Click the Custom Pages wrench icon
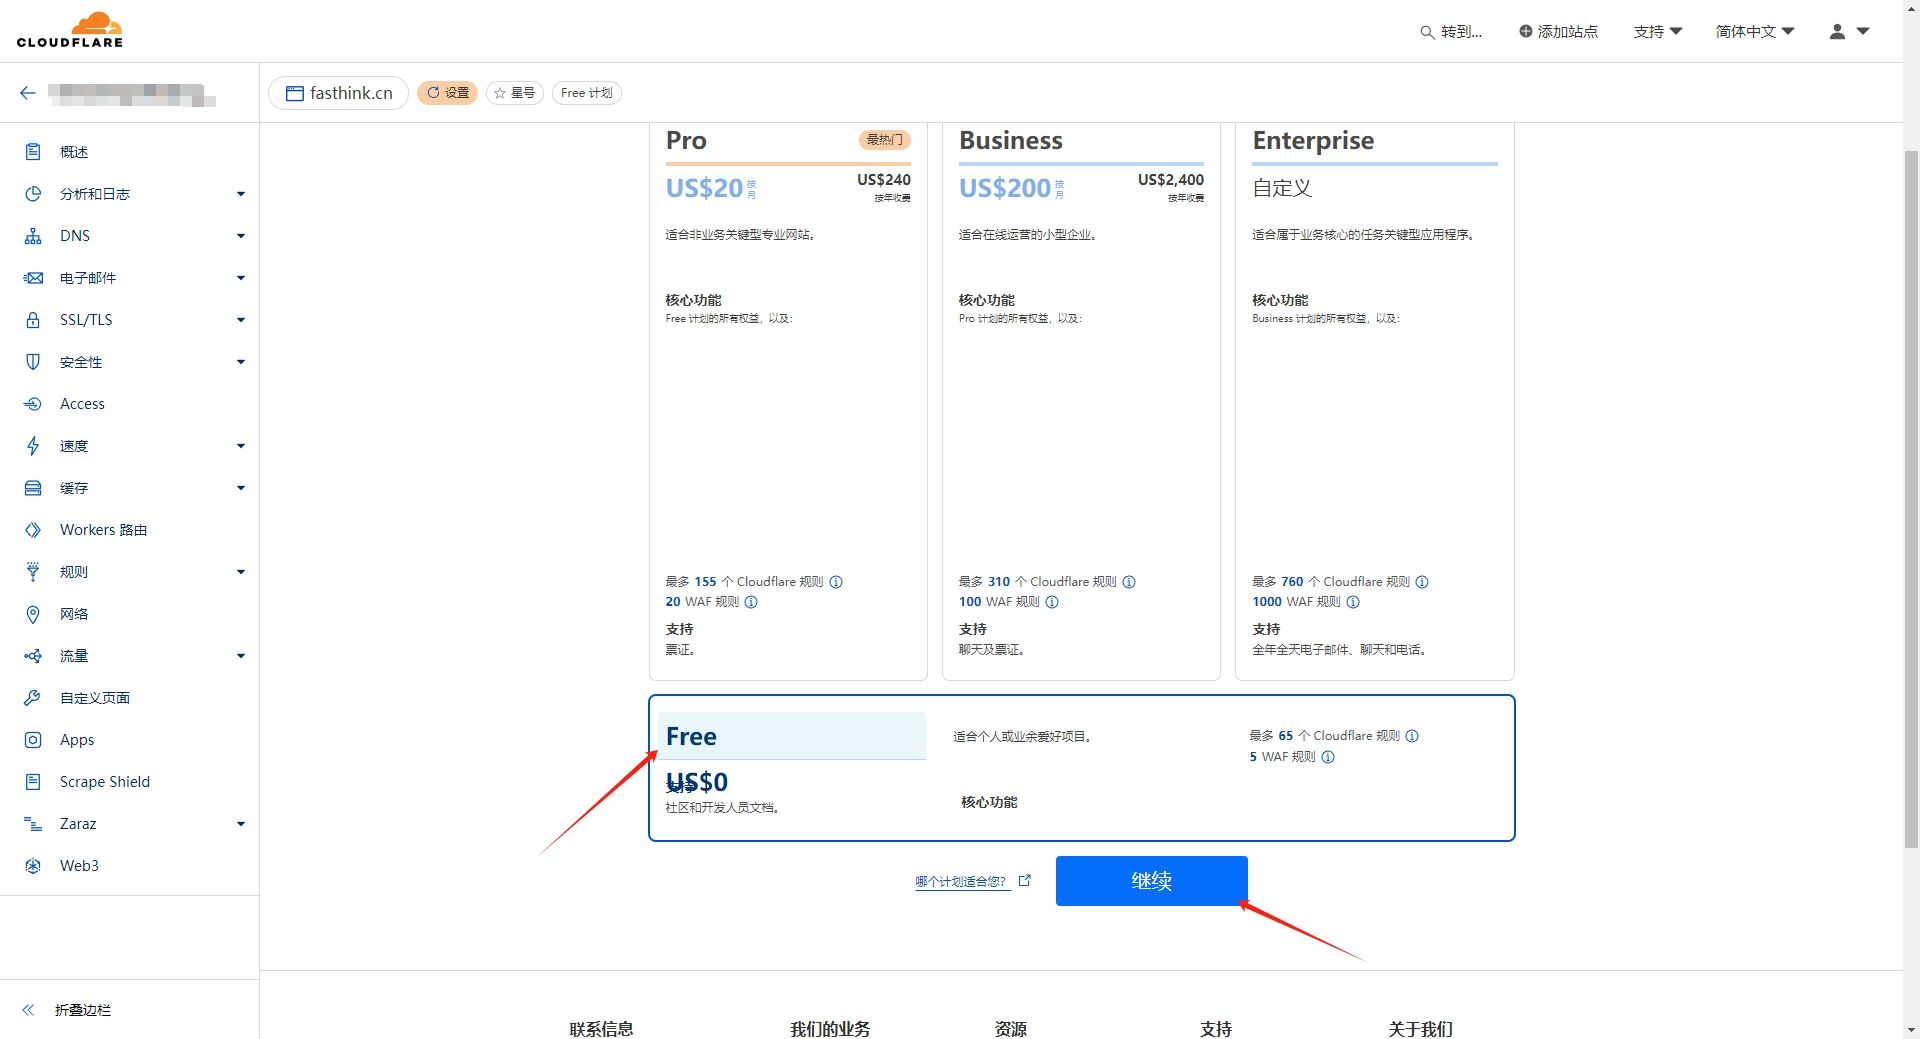1920x1039 pixels. pos(33,698)
